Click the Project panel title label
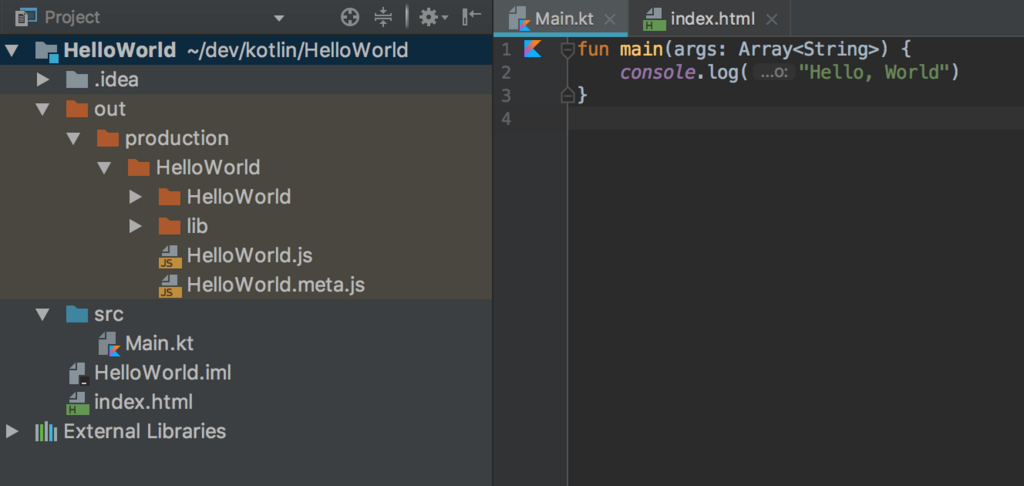The image size is (1024, 486). point(72,18)
